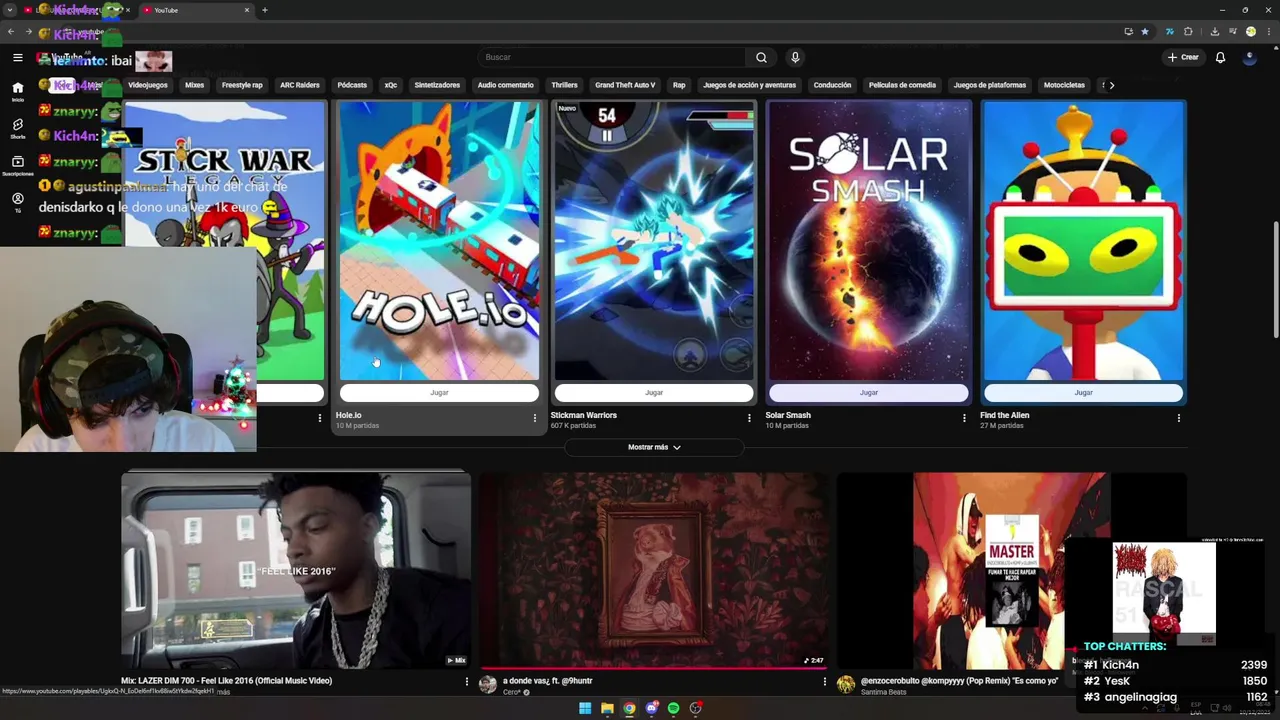Open File Explorer from the taskbar
1280x720 pixels.
[x=607, y=708]
